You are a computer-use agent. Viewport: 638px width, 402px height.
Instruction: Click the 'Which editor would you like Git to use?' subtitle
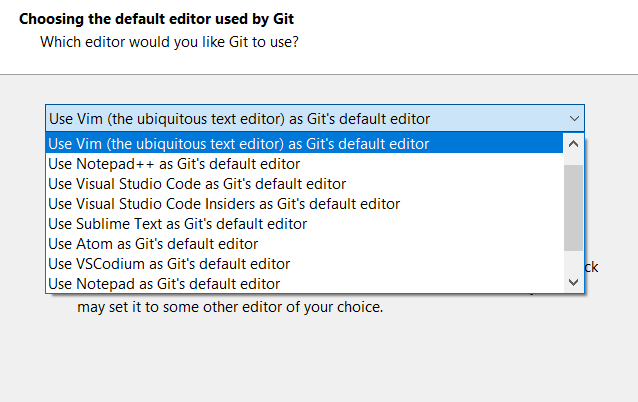point(169,42)
